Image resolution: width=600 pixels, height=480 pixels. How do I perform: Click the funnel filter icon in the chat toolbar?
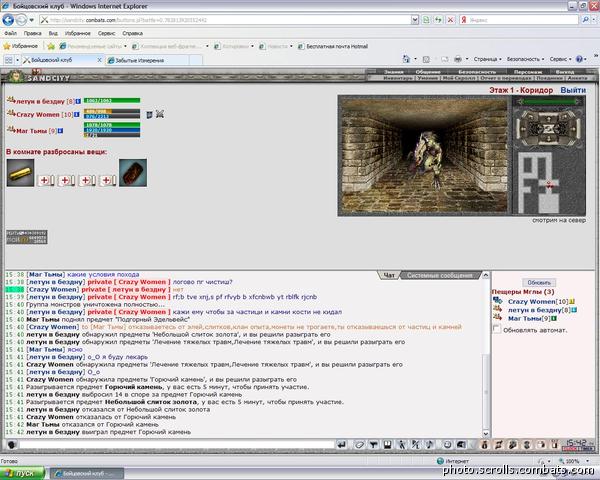[373, 444]
